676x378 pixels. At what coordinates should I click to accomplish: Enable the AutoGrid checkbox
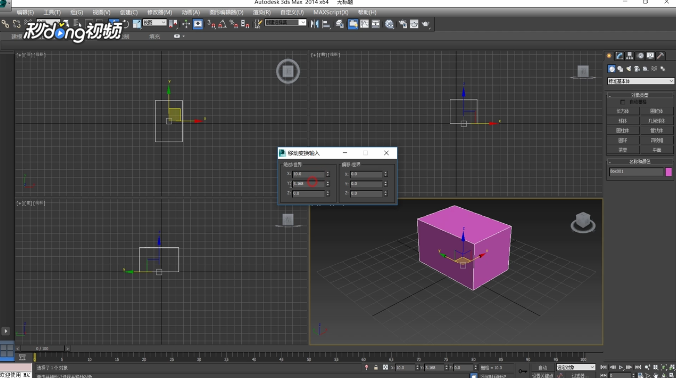pyautogui.click(x=622, y=102)
